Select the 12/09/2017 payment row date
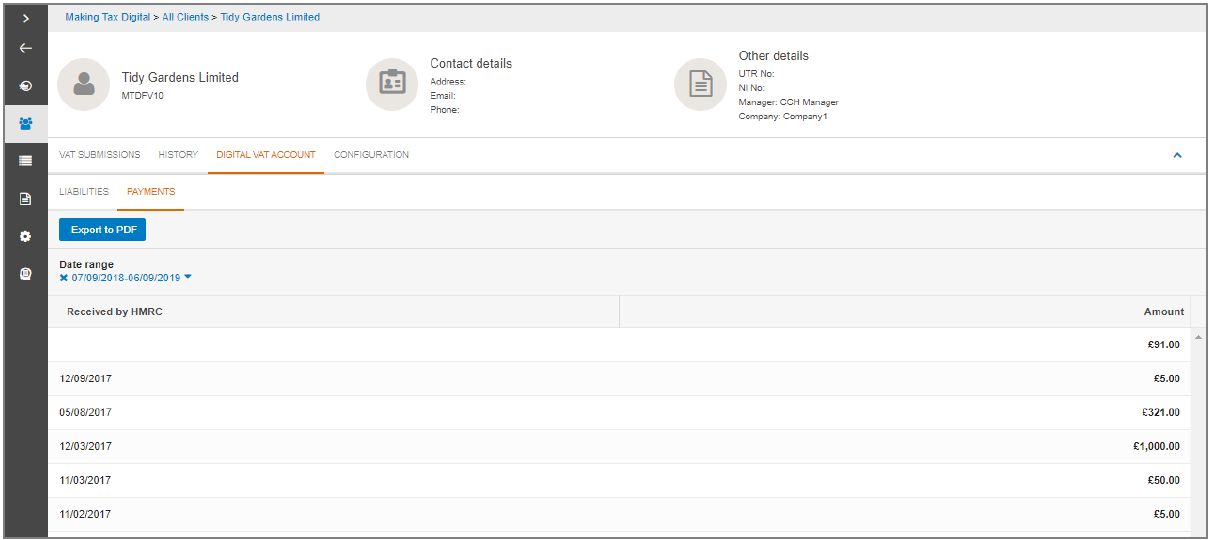This screenshot has width=1216, height=540. [x=86, y=379]
